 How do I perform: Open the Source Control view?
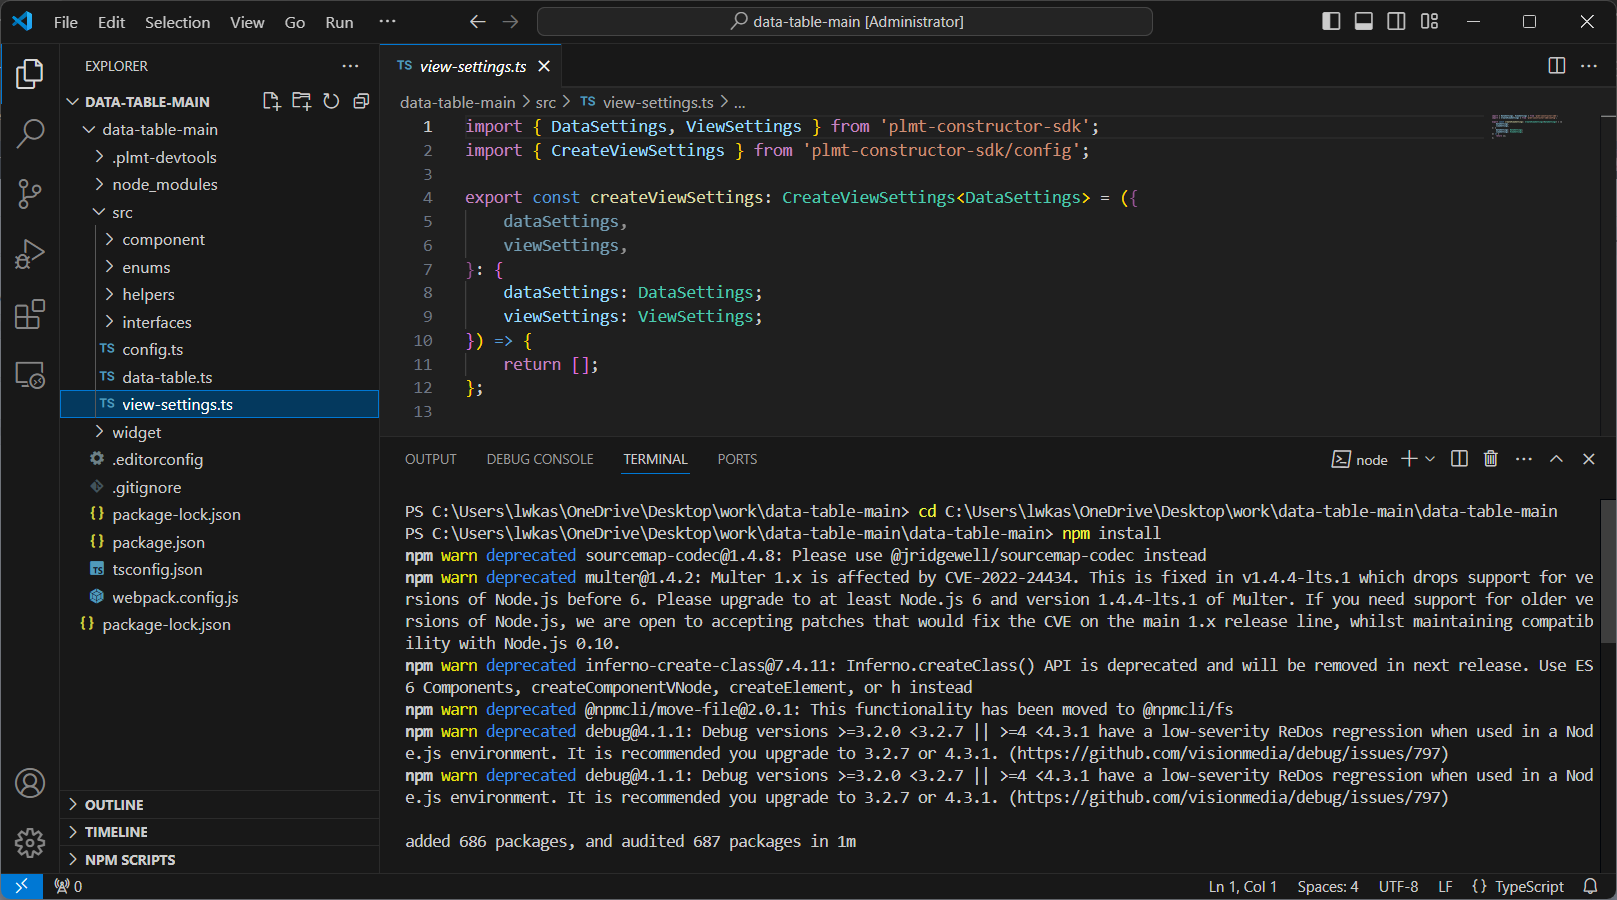click(30, 194)
